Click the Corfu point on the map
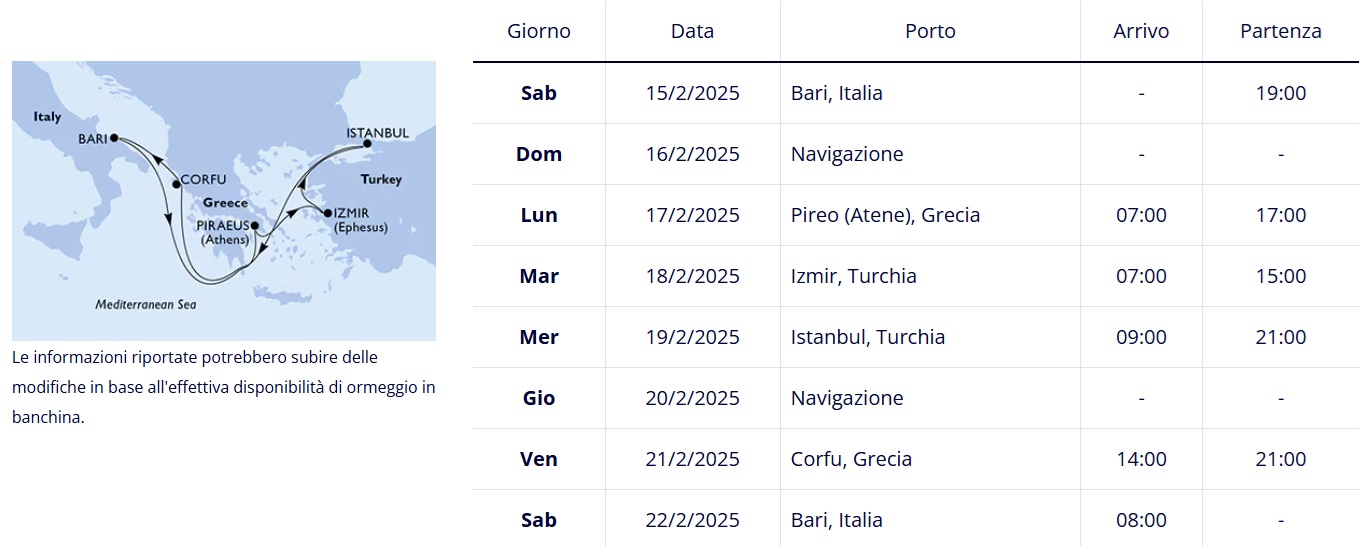 pyautogui.click(x=176, y=183)
